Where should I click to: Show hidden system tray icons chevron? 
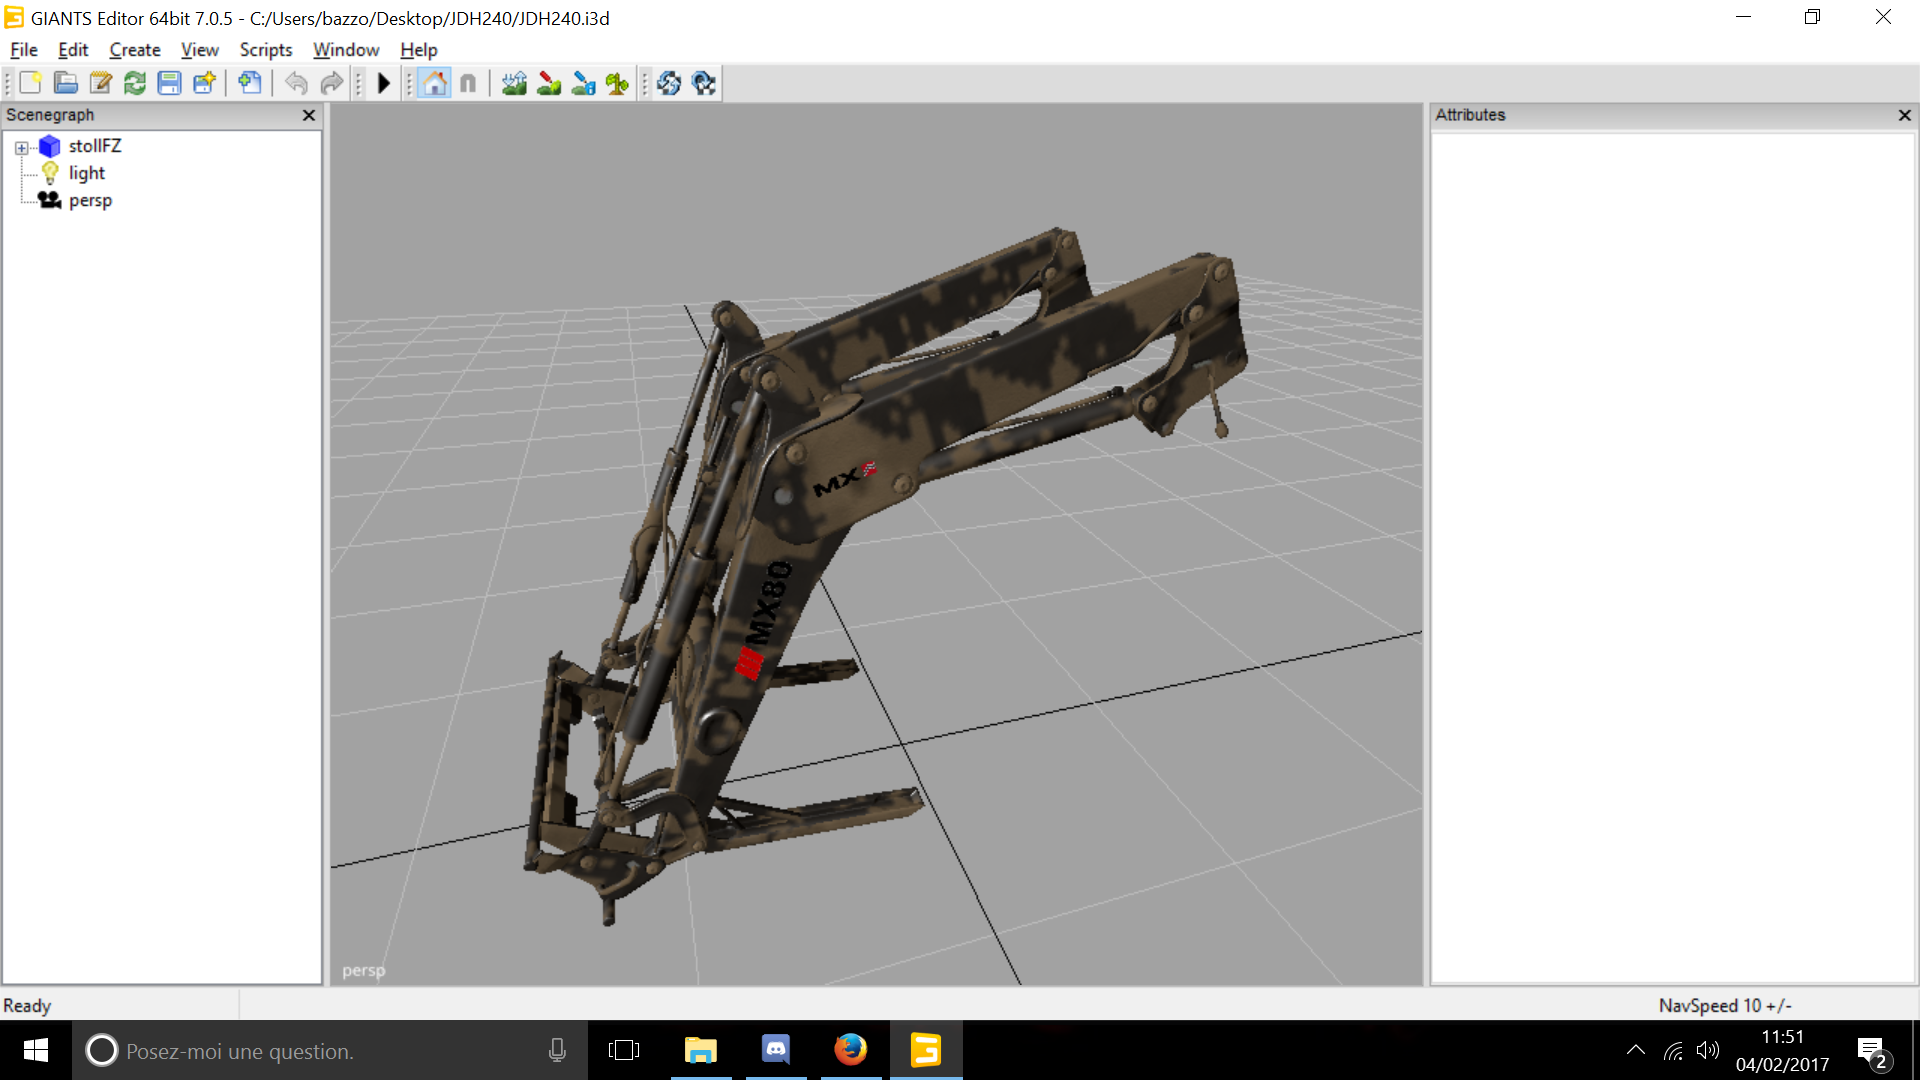pos(1635,1050)
